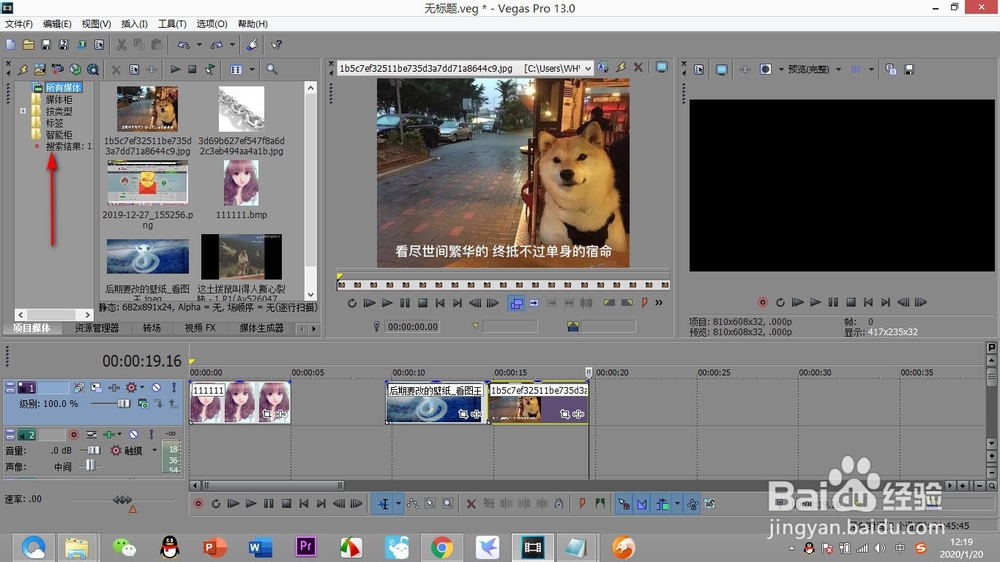Select the 标签 folder in tree
The image size is (1000, 562).
[54, 122]
